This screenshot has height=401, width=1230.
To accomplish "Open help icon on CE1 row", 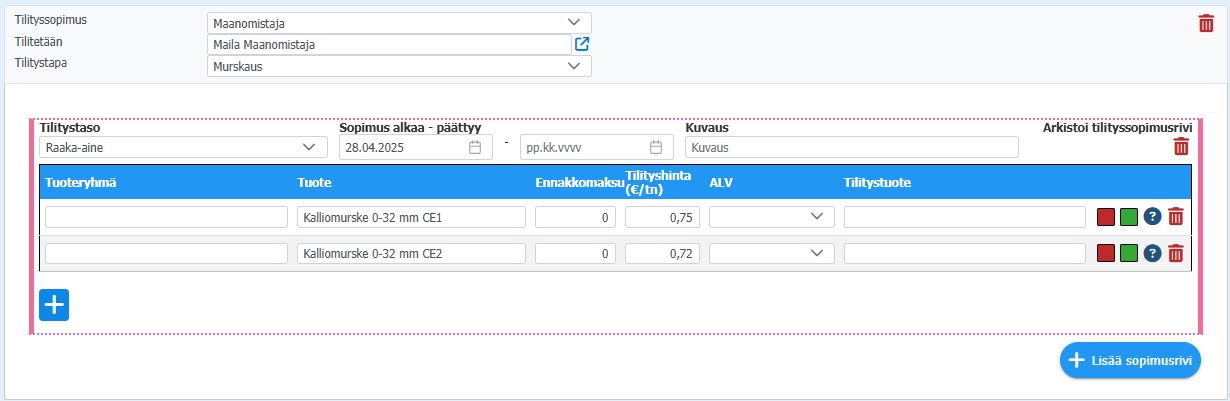I will tap(1152, 217).
